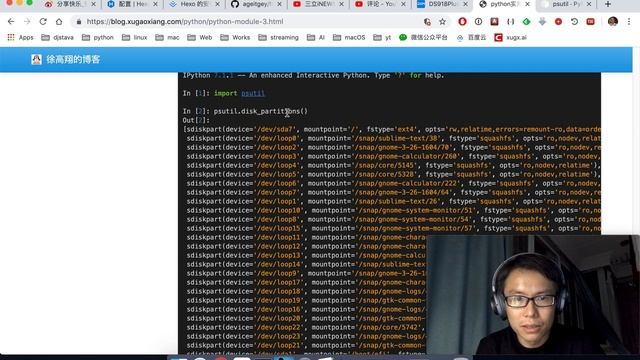Click the '/snap/gnome-system-monitor/51' mountpoint text
Image resolution: width=640 pixels, height=360 pixels.
[416, 210]
